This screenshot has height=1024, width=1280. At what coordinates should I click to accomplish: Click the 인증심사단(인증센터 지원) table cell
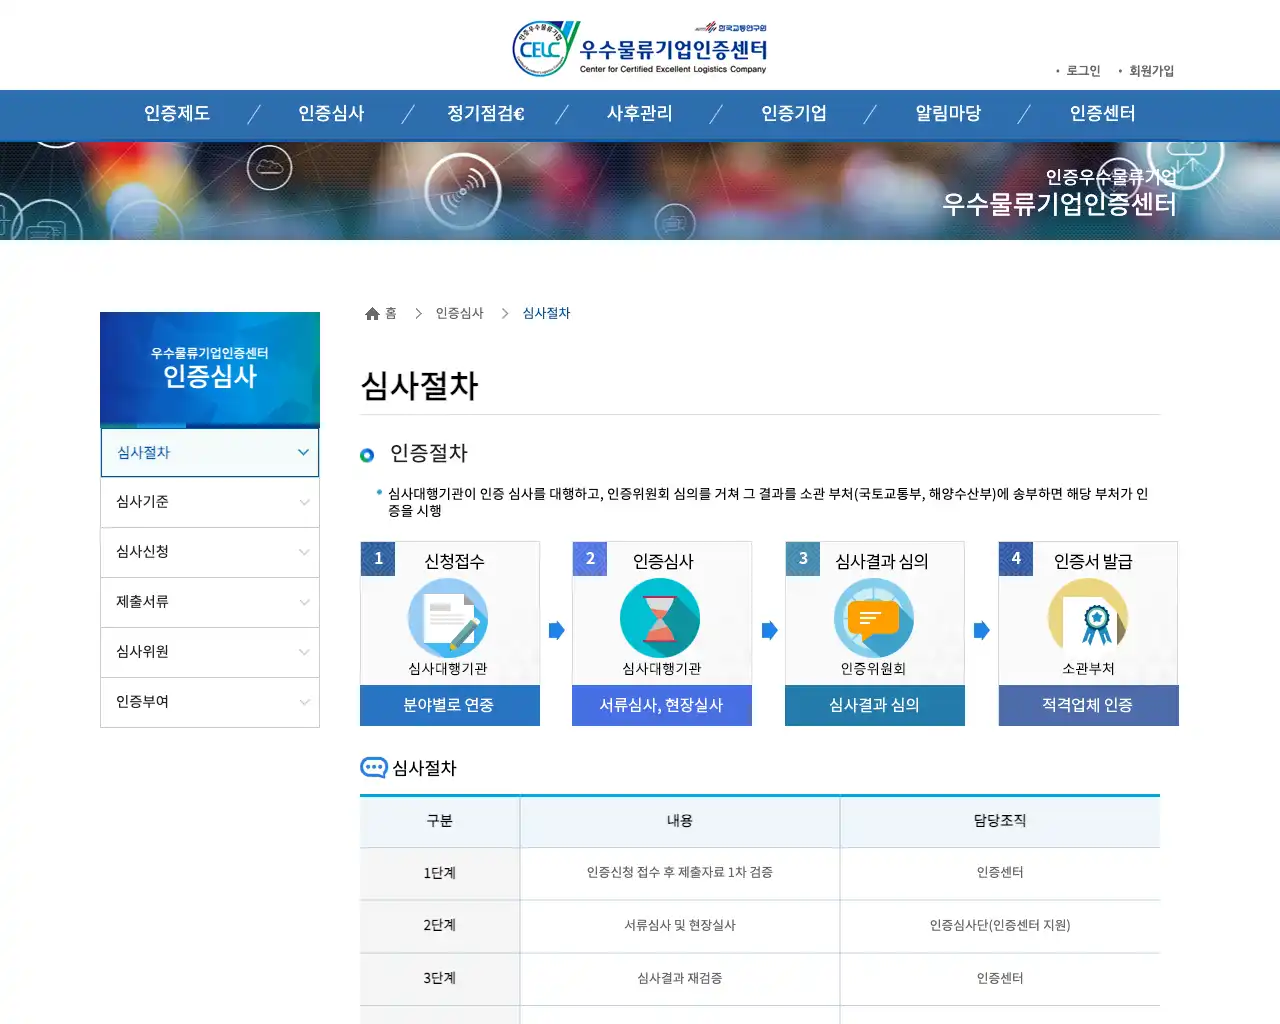tap(1000, 926)
